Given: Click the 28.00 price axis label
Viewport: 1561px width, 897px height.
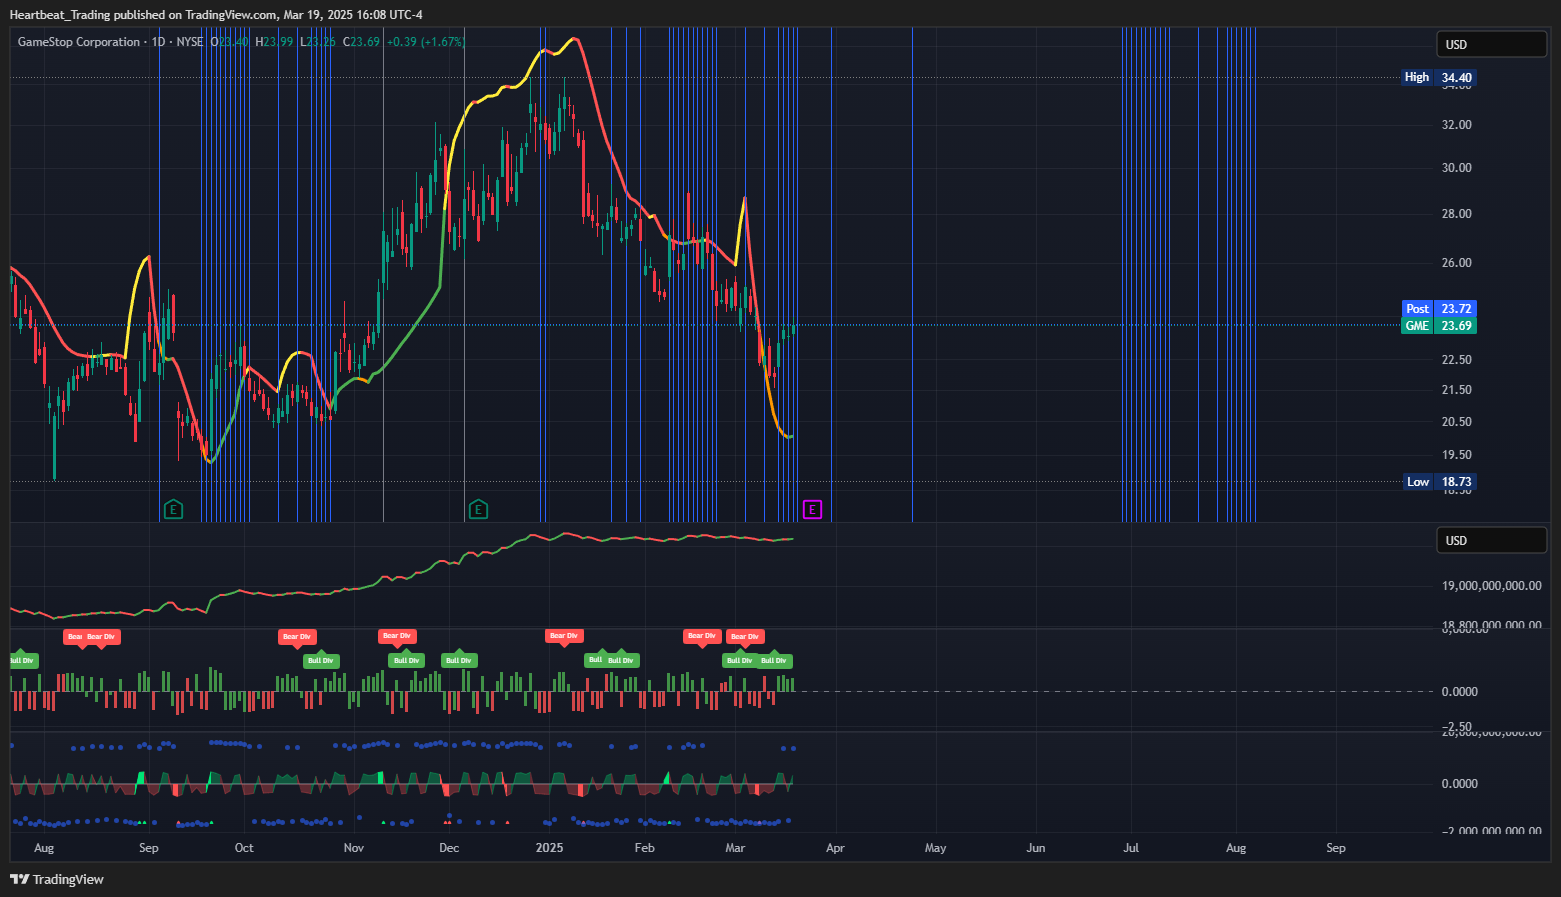Looking at the screenshot, I should 1457,214.
